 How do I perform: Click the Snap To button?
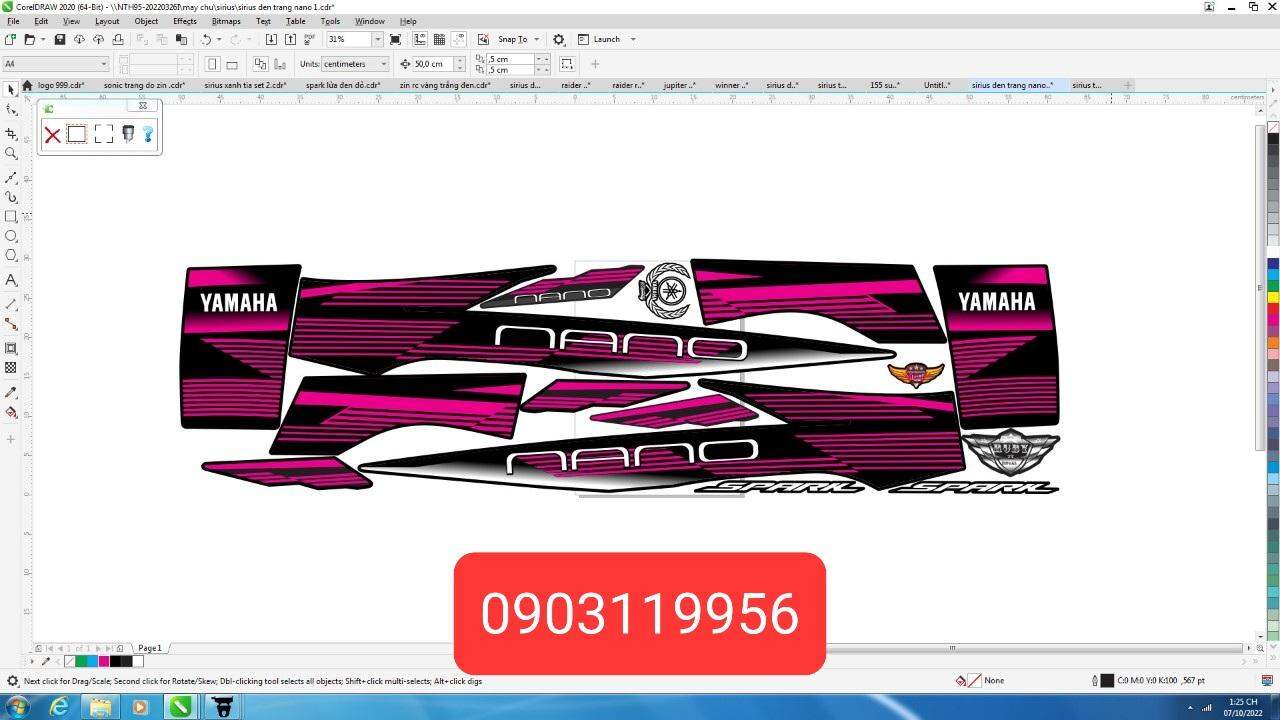512,39
